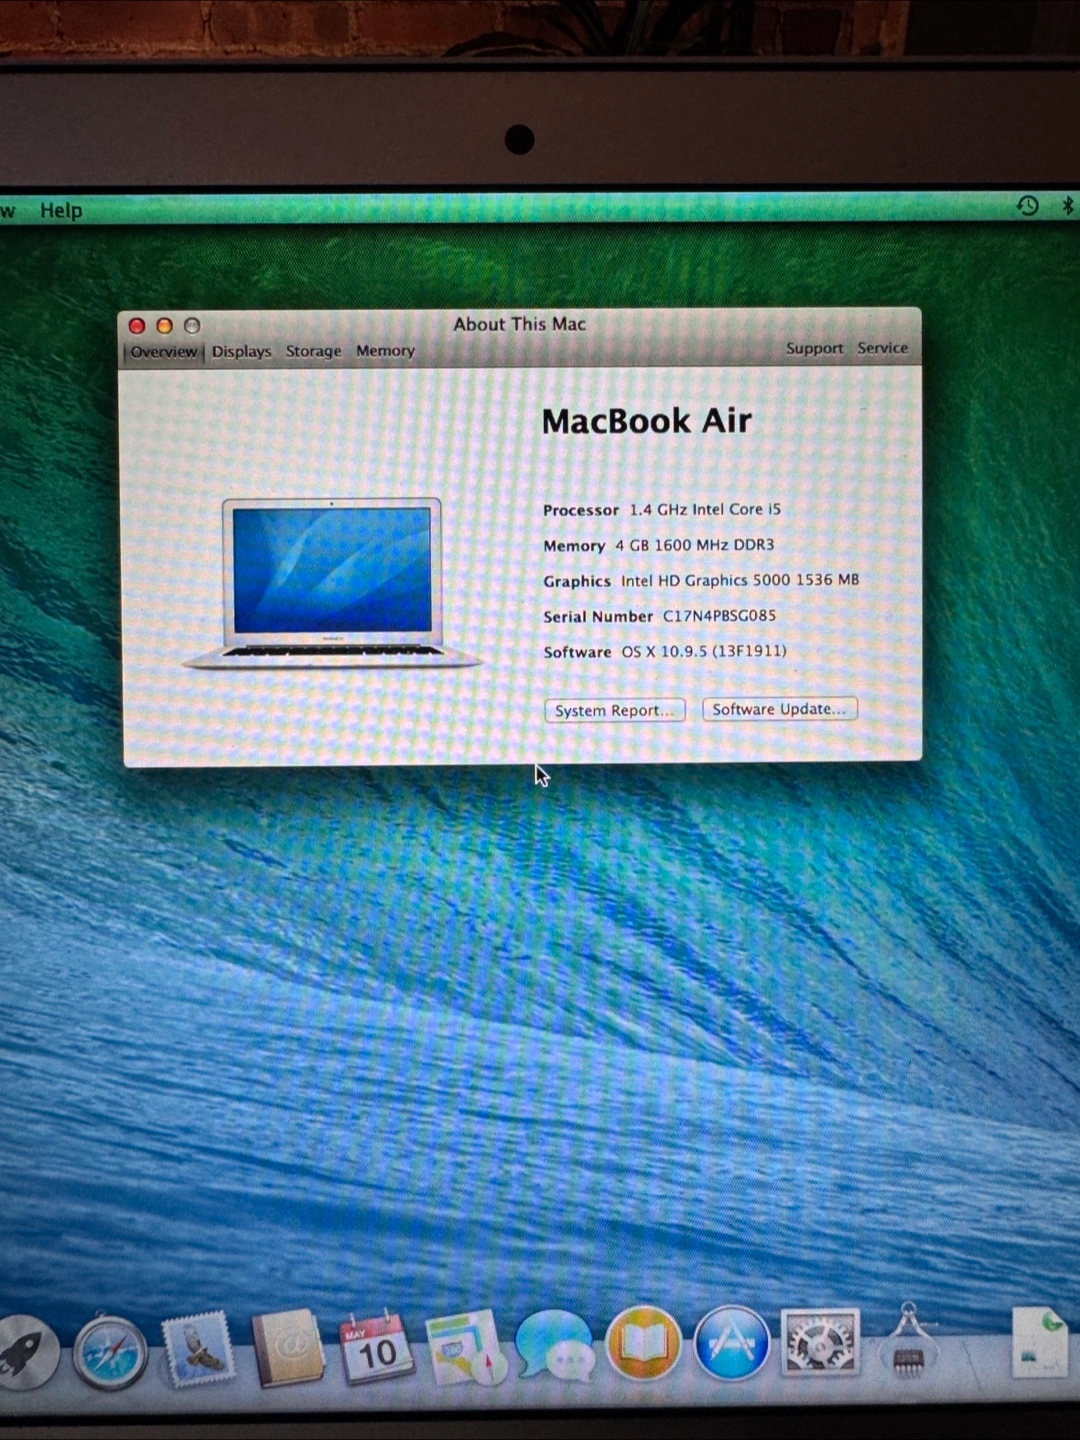Click the serial number C17N4PBSG085
Image resolution: width=1080 pixels, height=1440 pixels.
[719, 616]
